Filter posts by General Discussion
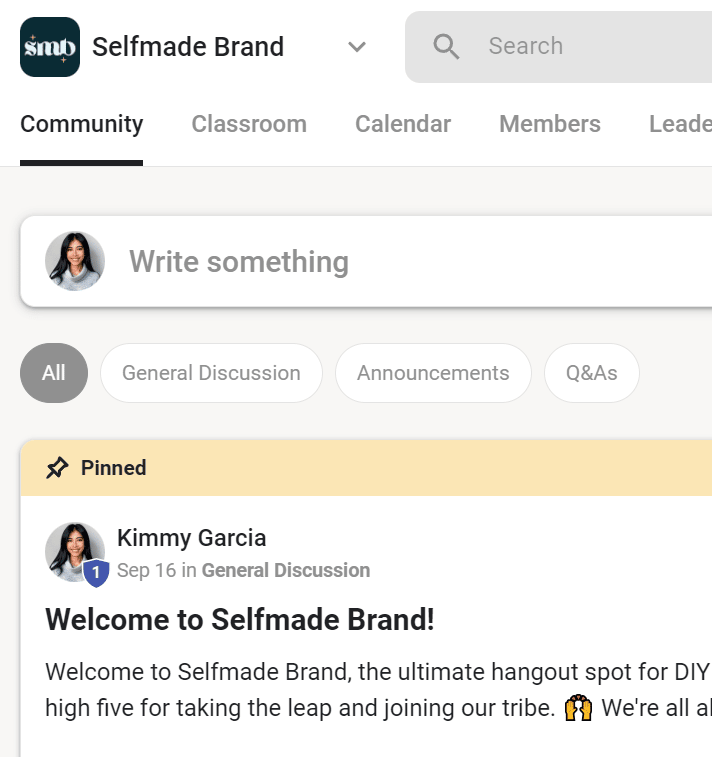Screen dimensions: 712x757 211,373
